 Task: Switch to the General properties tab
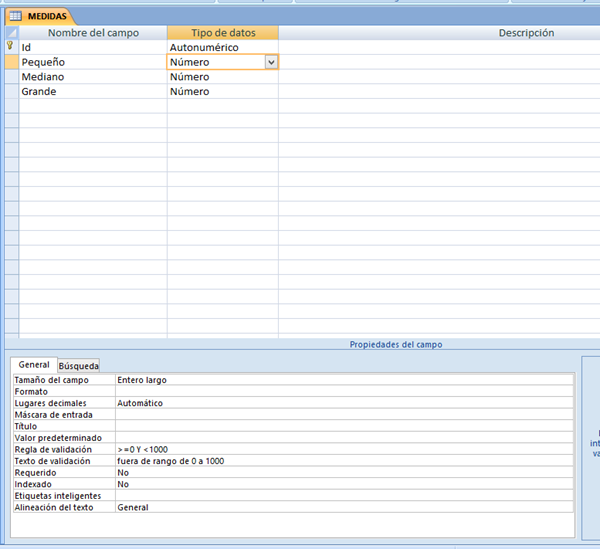(34, 365)
